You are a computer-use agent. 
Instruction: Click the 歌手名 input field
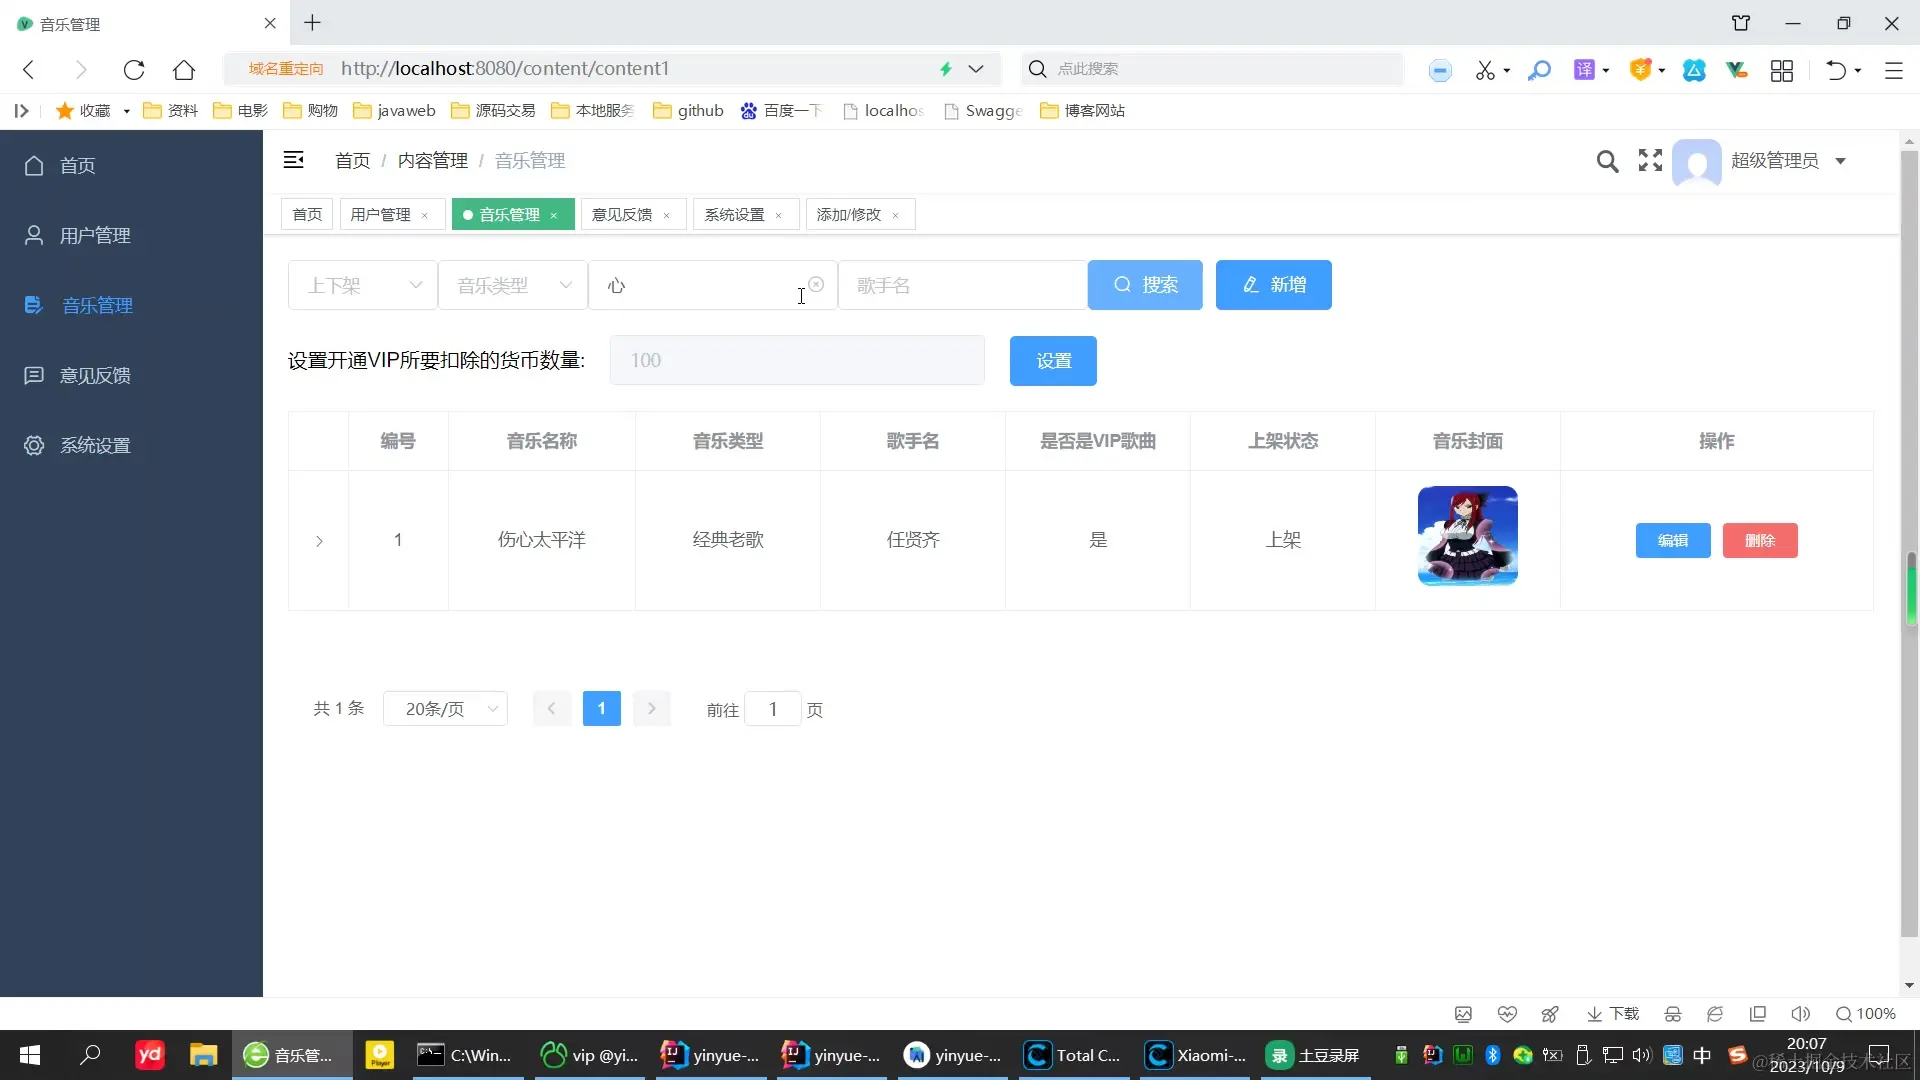962,286
